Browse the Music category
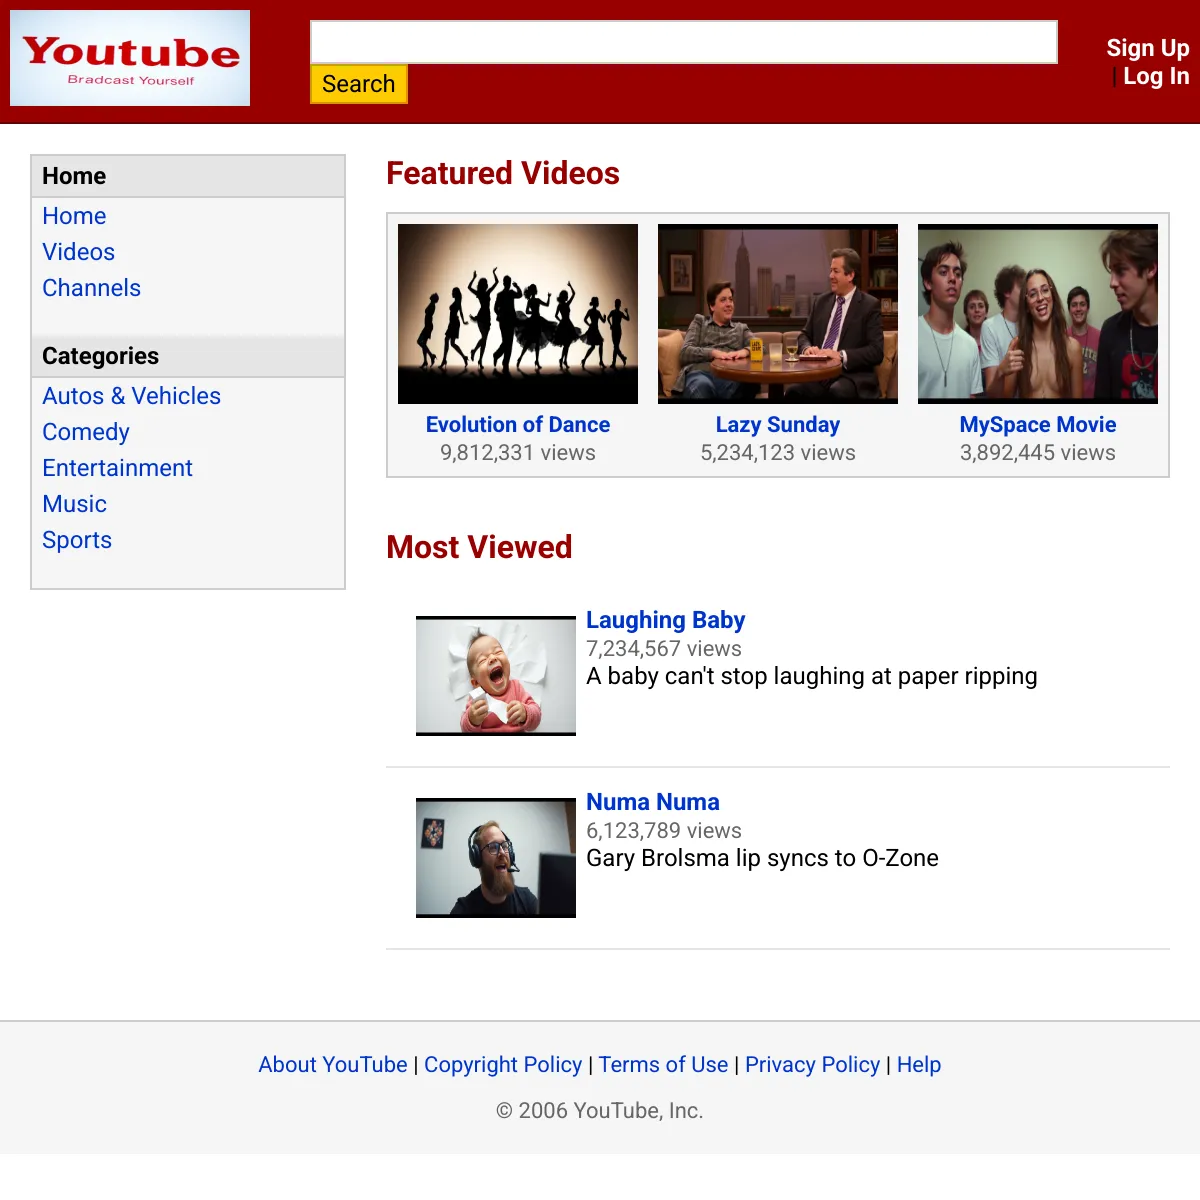 pyautogui.click(x=74, y=504)
